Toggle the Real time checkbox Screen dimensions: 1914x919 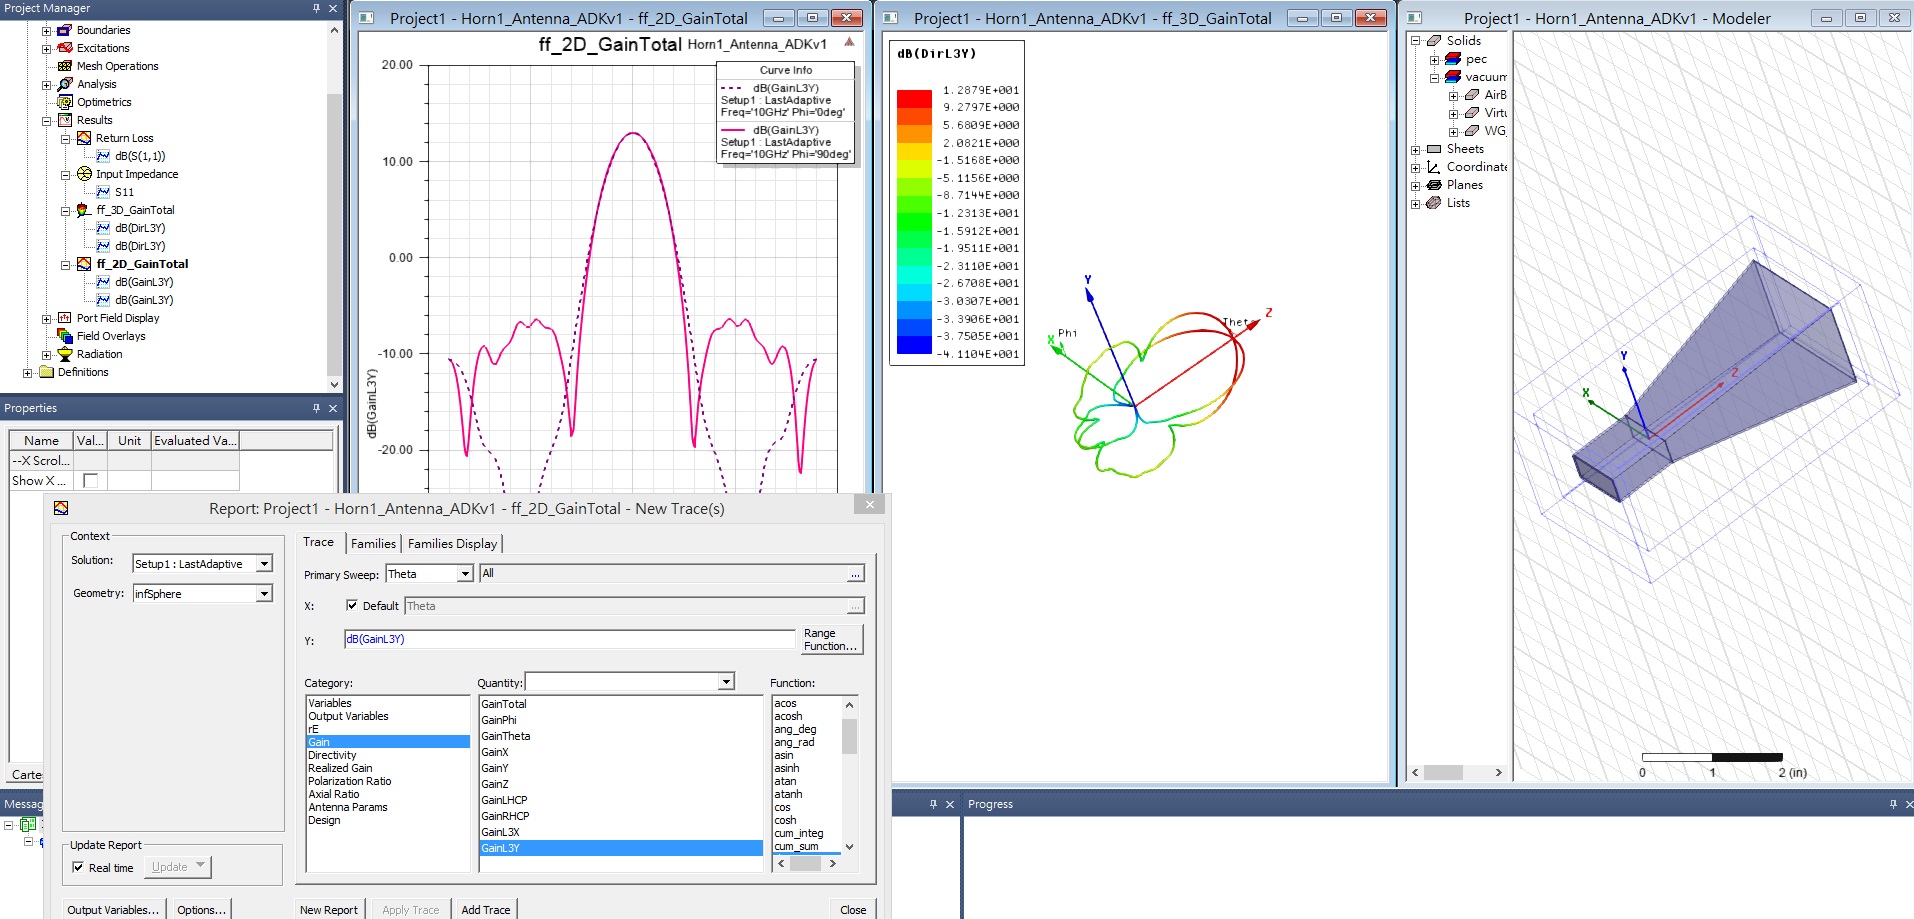tap(78, 867)
